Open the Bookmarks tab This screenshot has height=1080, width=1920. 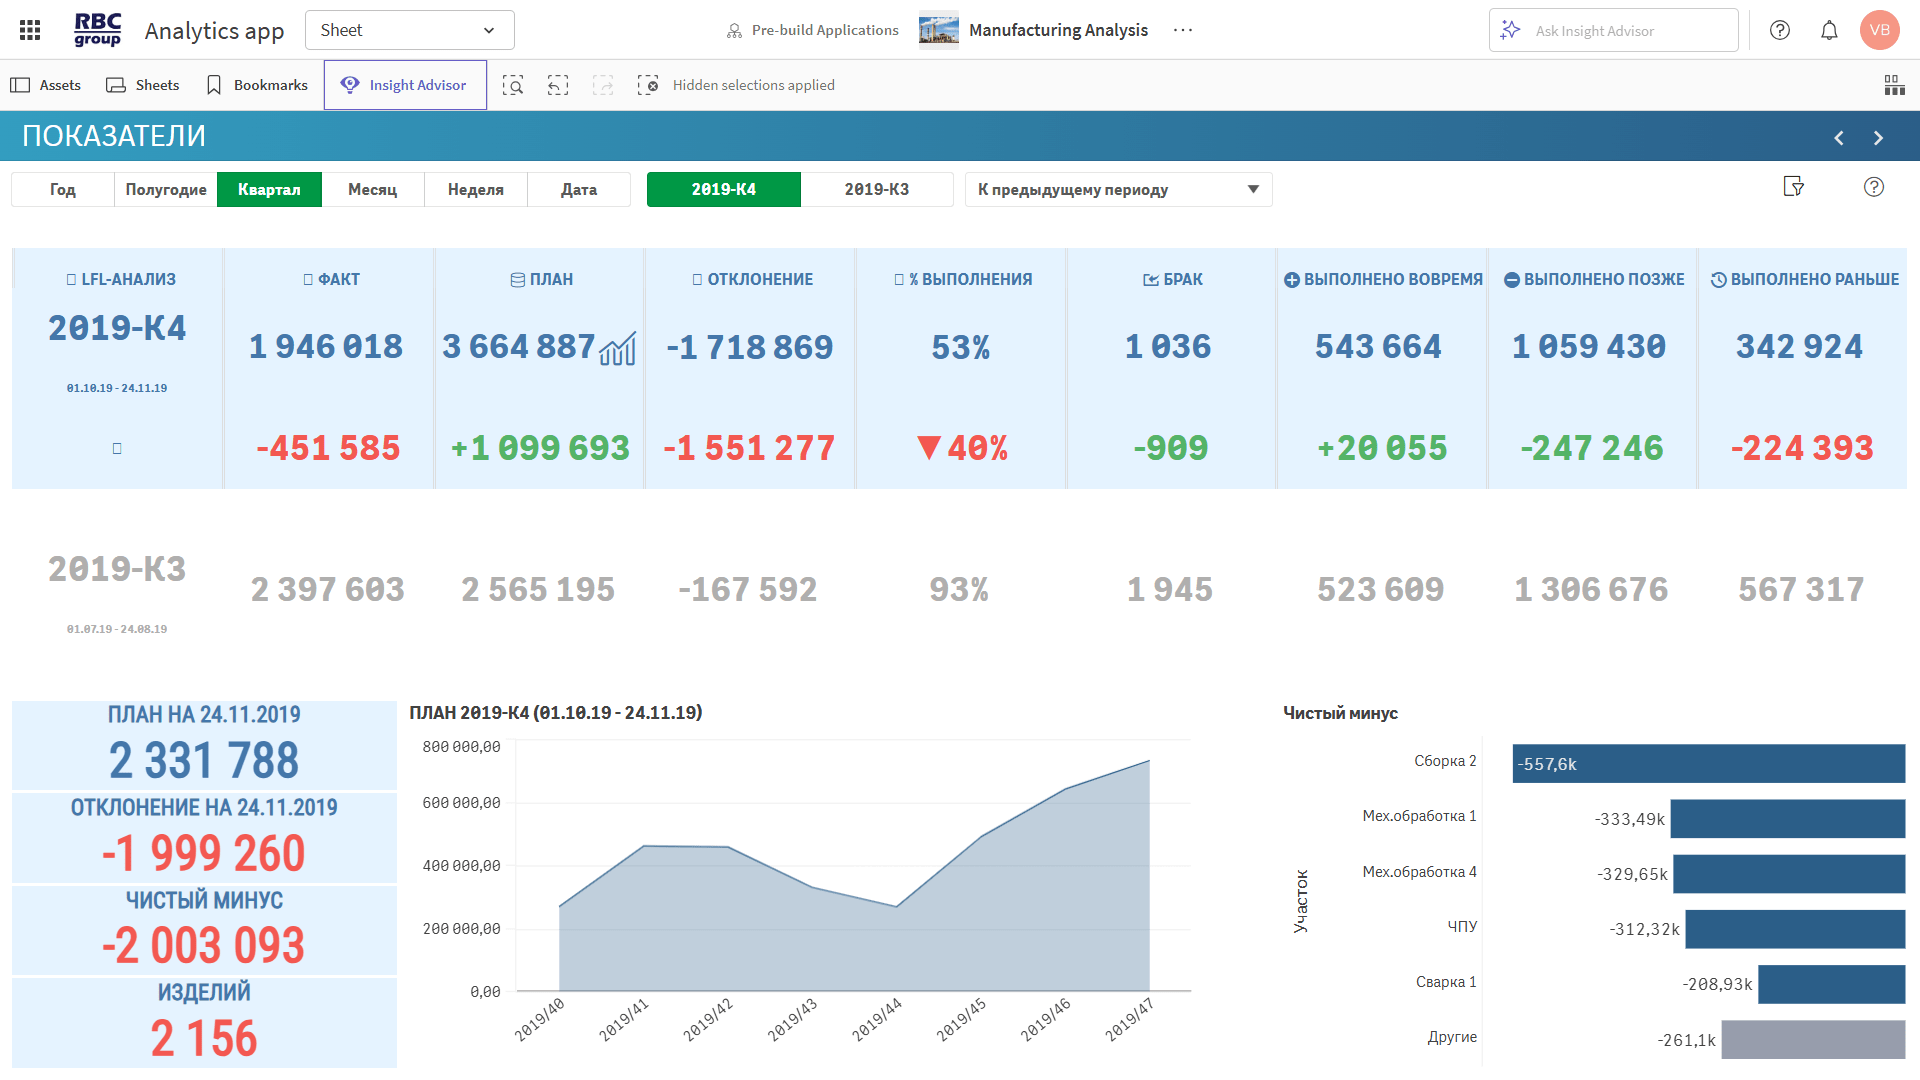257,85
